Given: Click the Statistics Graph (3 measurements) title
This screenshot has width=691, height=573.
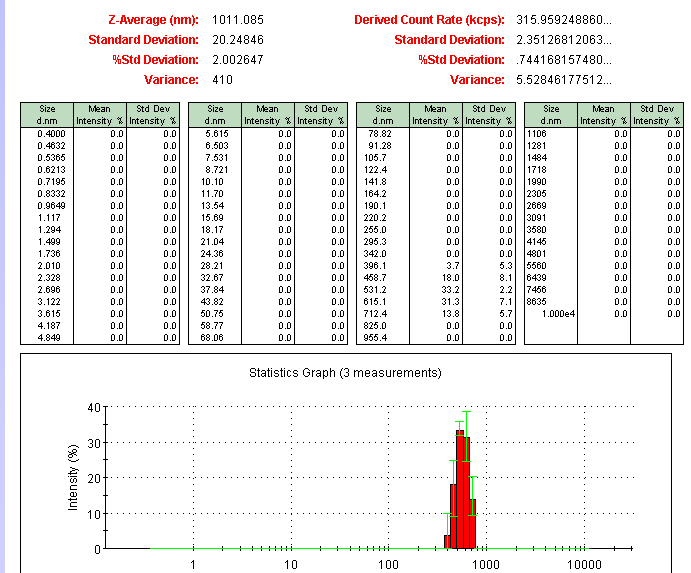Looking at the screenshot, I should click(345, 373).
